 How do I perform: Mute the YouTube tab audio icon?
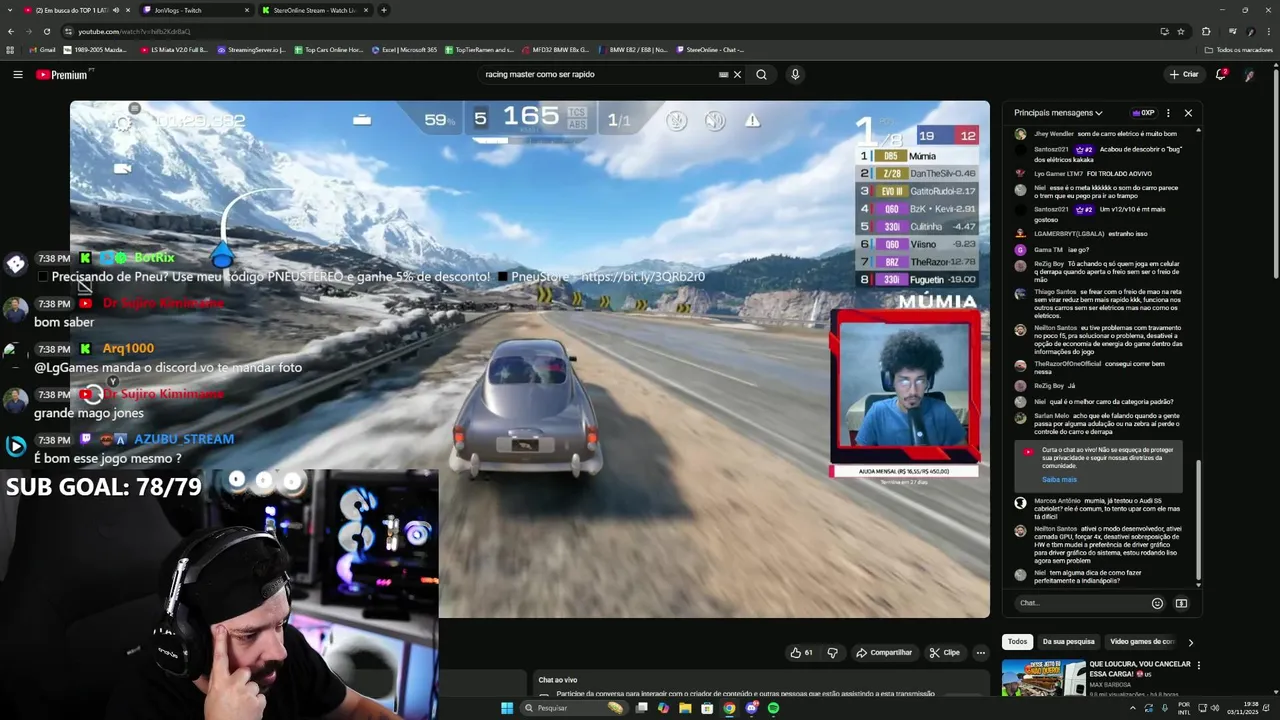click(115, 10)
